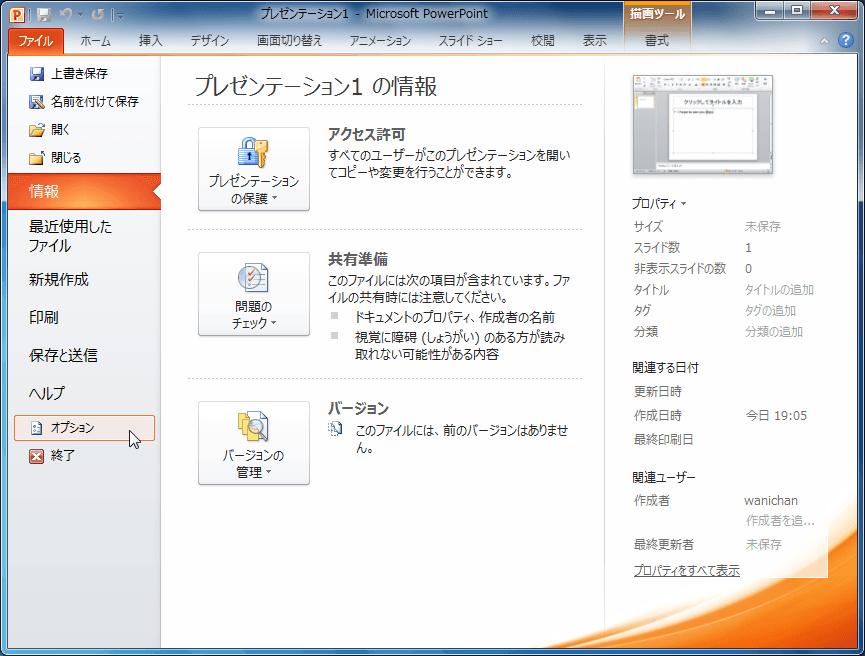Click ドキュメントのプロパティ、作成者の名前 list item

pyautogui.click(x=455, y=317)
